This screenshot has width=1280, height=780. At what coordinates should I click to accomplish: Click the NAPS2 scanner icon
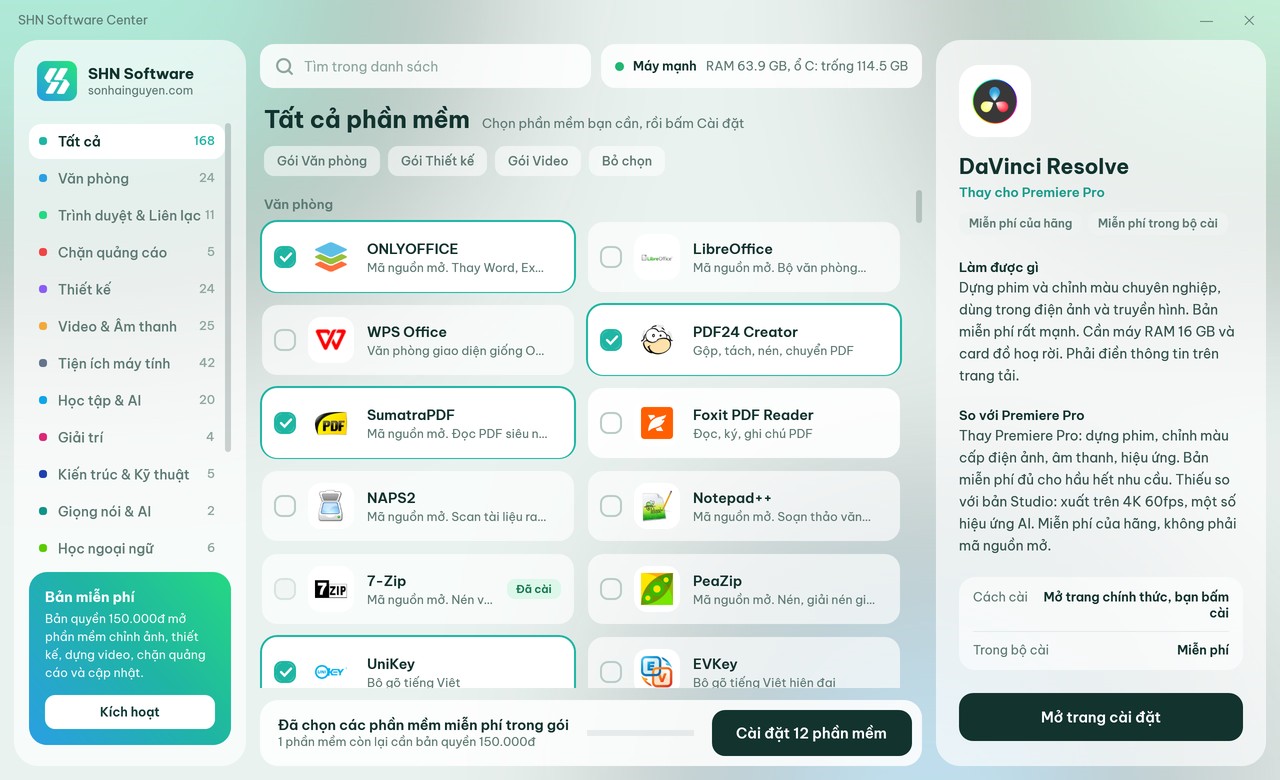tap(331, 506)
